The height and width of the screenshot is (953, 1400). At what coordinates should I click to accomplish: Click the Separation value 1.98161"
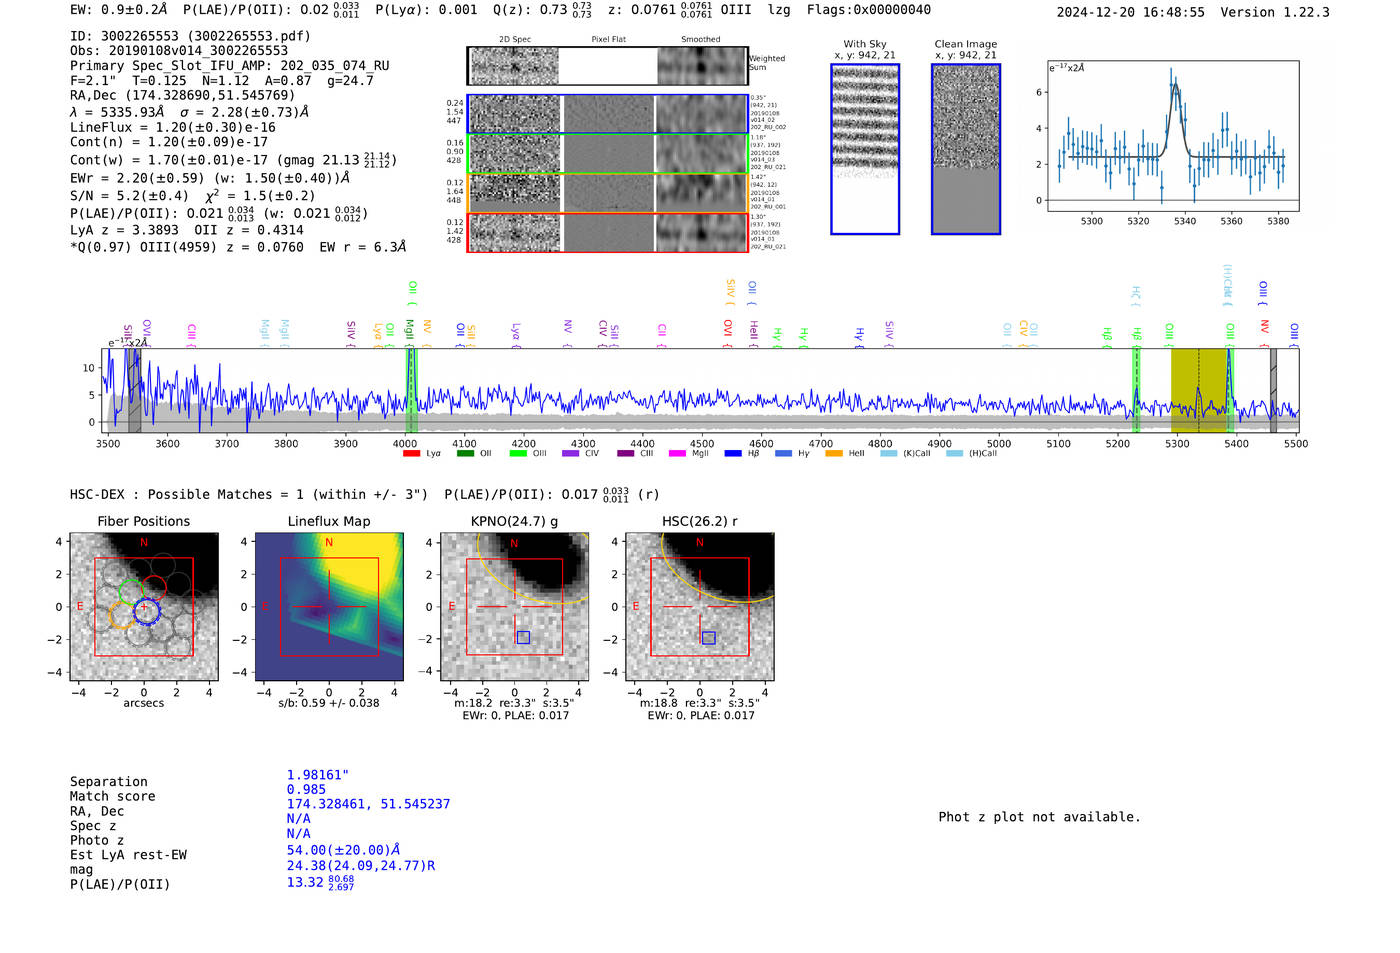[x=318, y=775]
